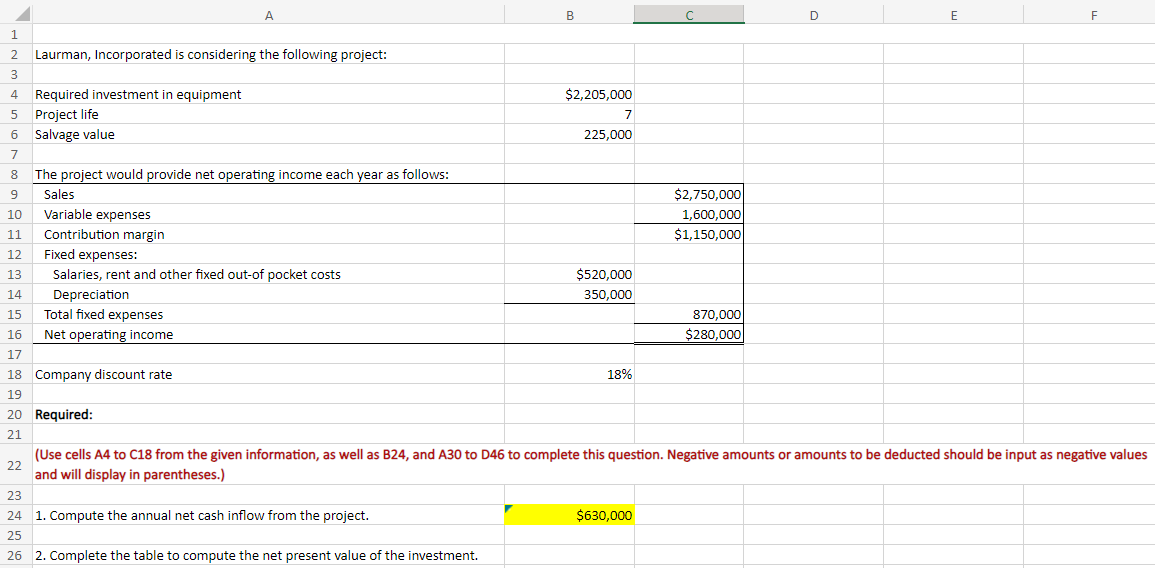Click sales value $2,750,000

click(x=689, y=194)
